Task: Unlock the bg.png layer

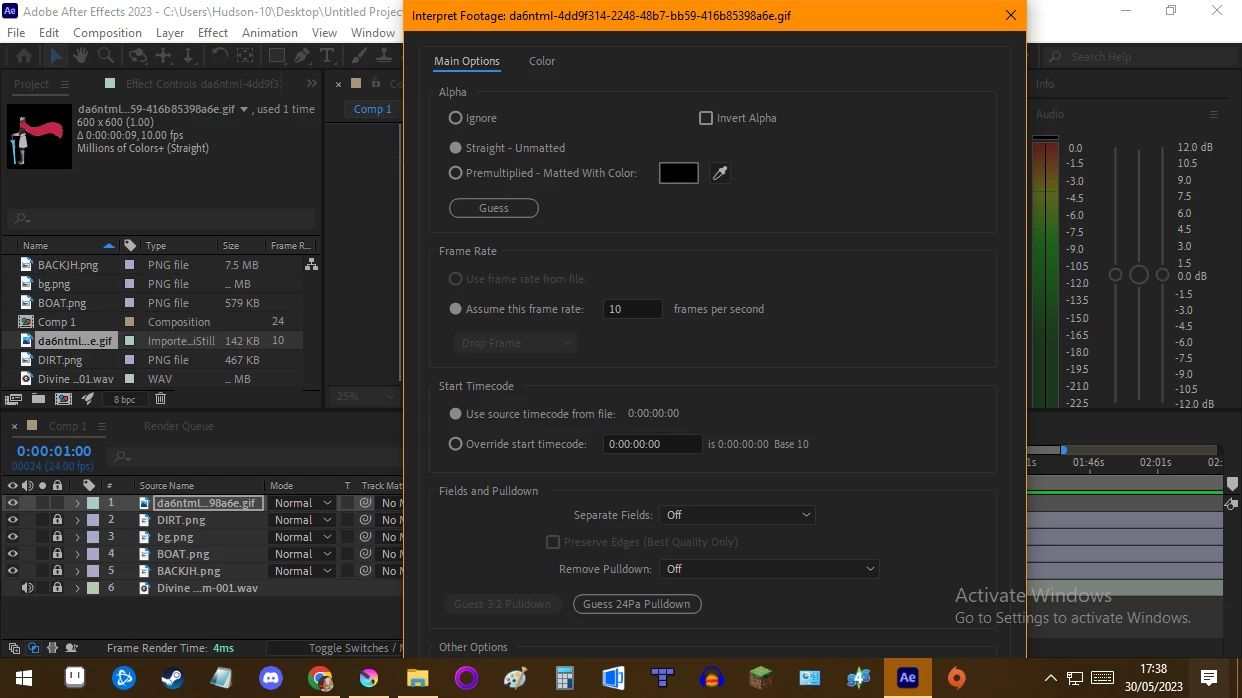Action: (x=57, y=537)
